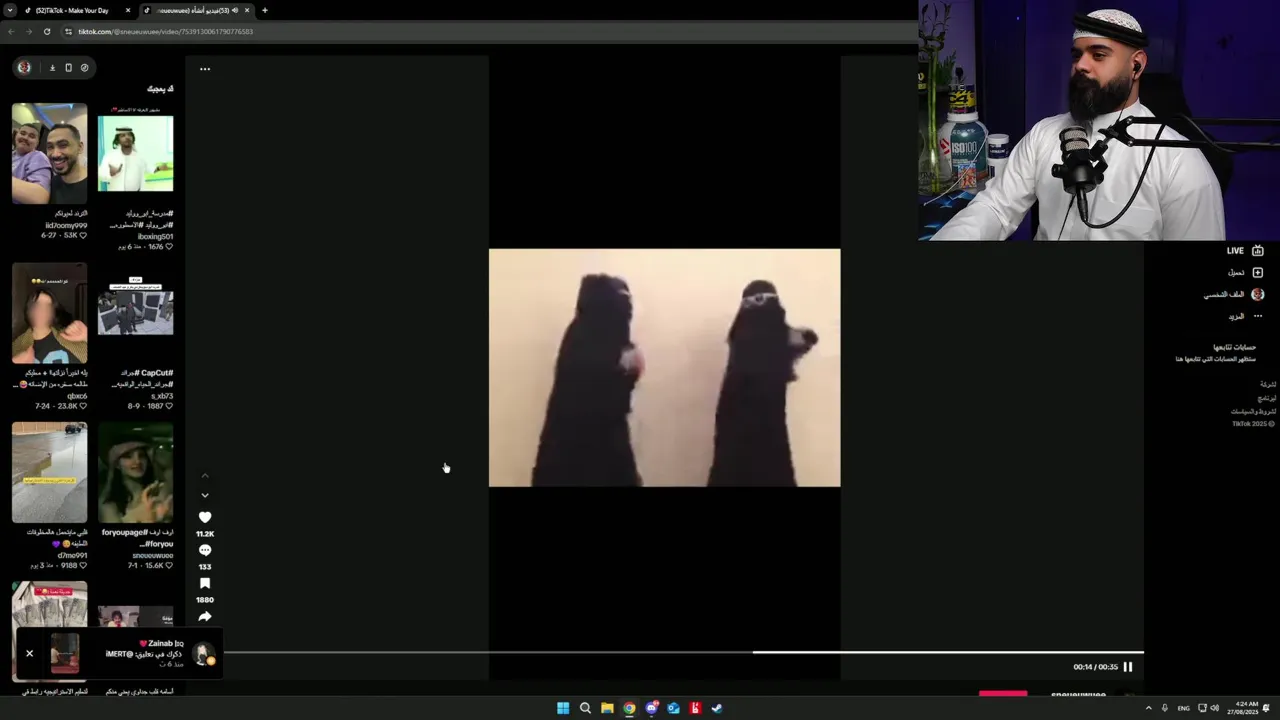Click username qbxc6
This screenshot has width=1280, height=720.
(x=76, y=396)
